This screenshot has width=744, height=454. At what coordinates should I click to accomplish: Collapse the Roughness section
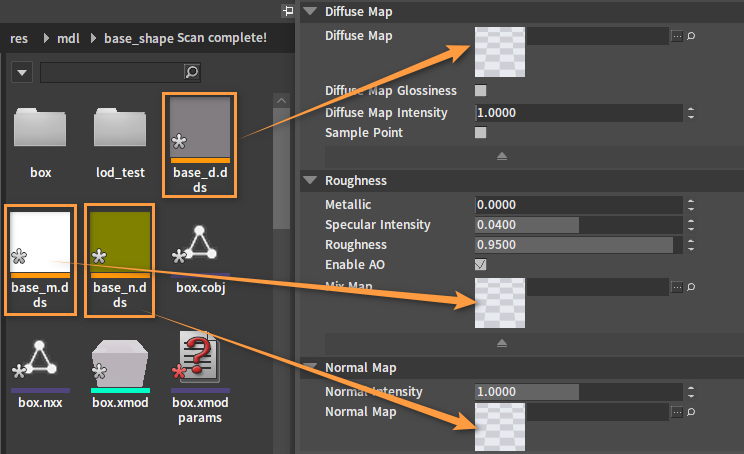tap(310, 181)
